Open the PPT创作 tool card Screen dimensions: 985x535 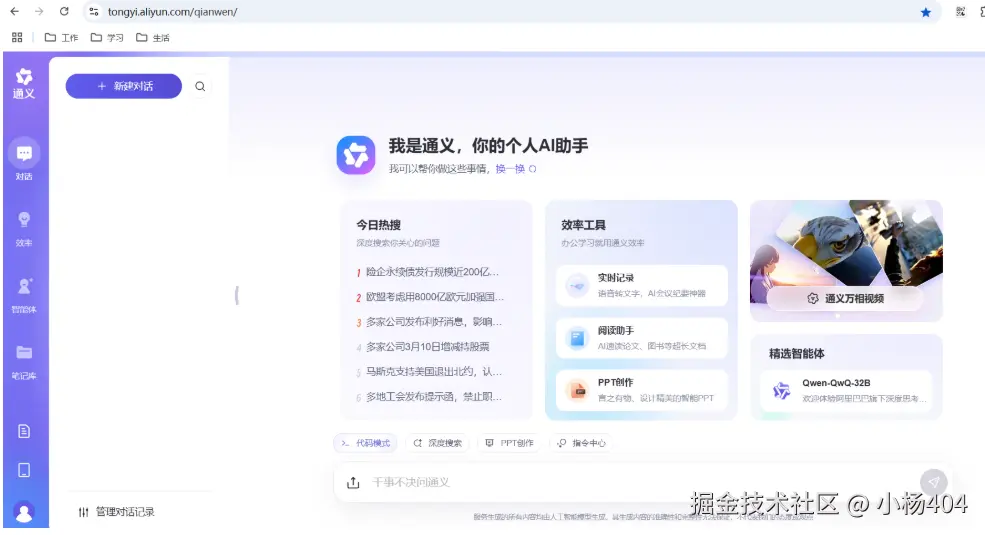(641, 390)
